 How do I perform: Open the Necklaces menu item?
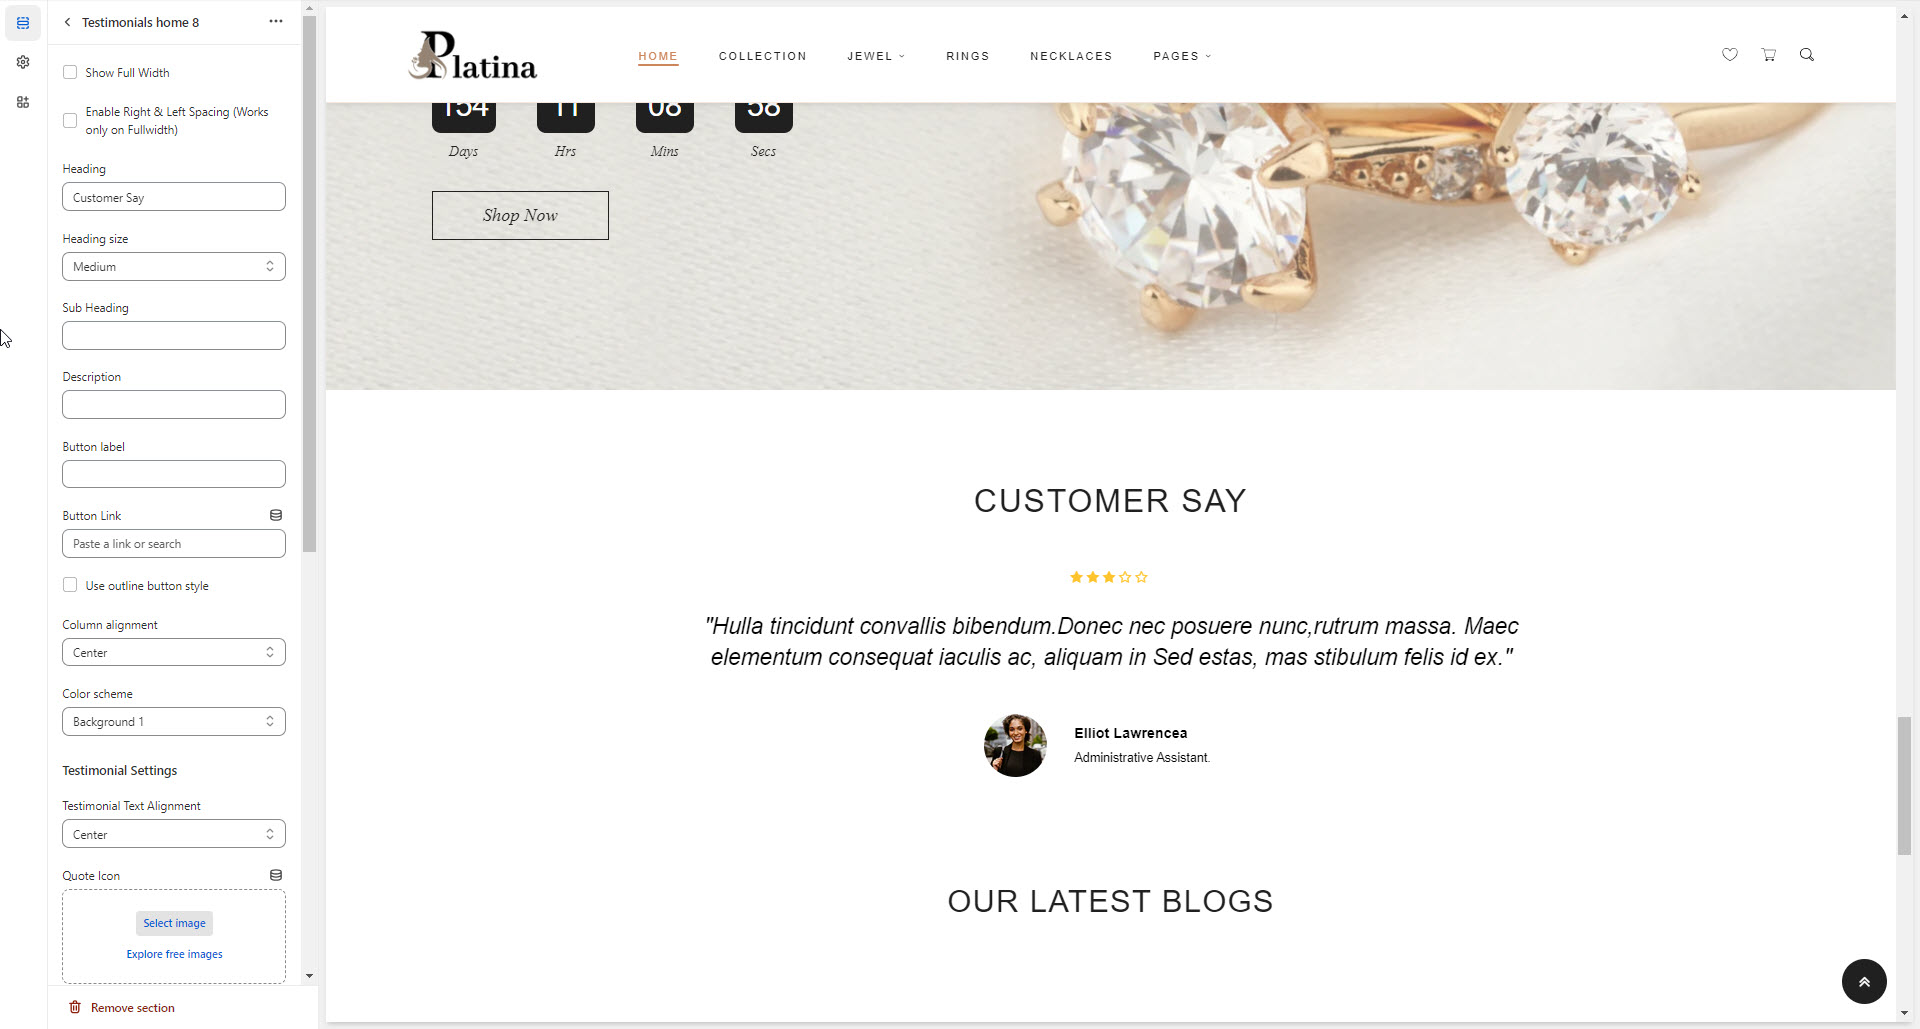(1071, 56)
